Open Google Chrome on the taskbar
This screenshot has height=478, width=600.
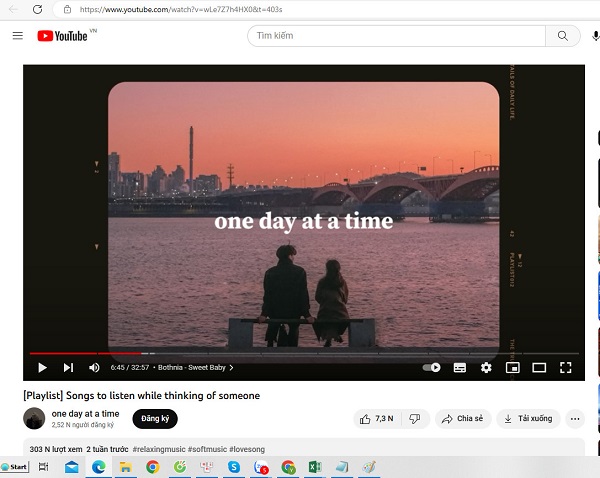pyautogui.click(x=153, y=467)
